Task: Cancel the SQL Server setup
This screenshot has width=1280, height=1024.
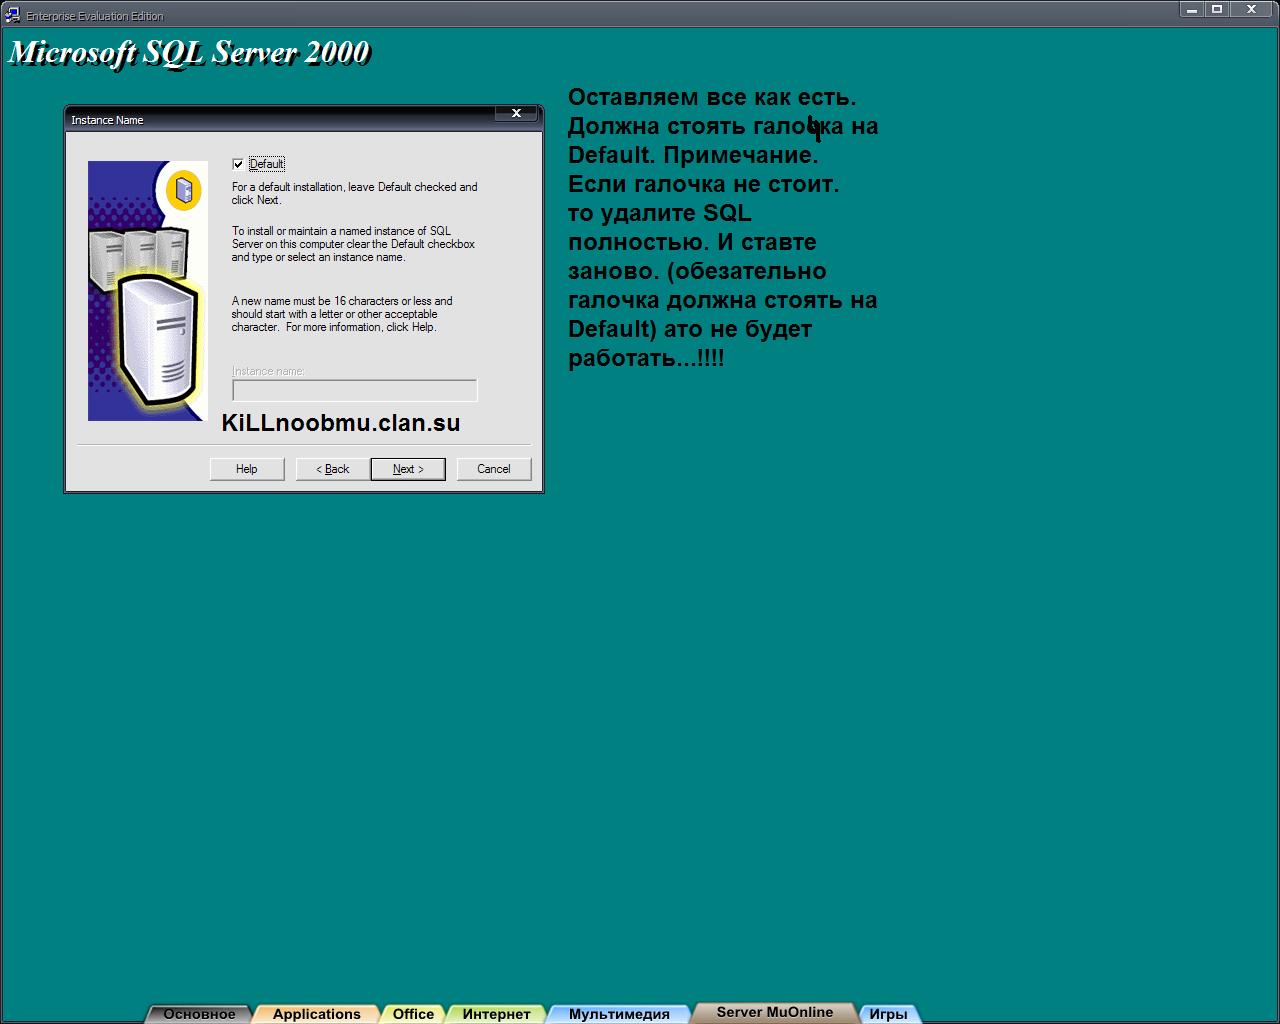Action: pyautogui.click(x=494, y=469)
